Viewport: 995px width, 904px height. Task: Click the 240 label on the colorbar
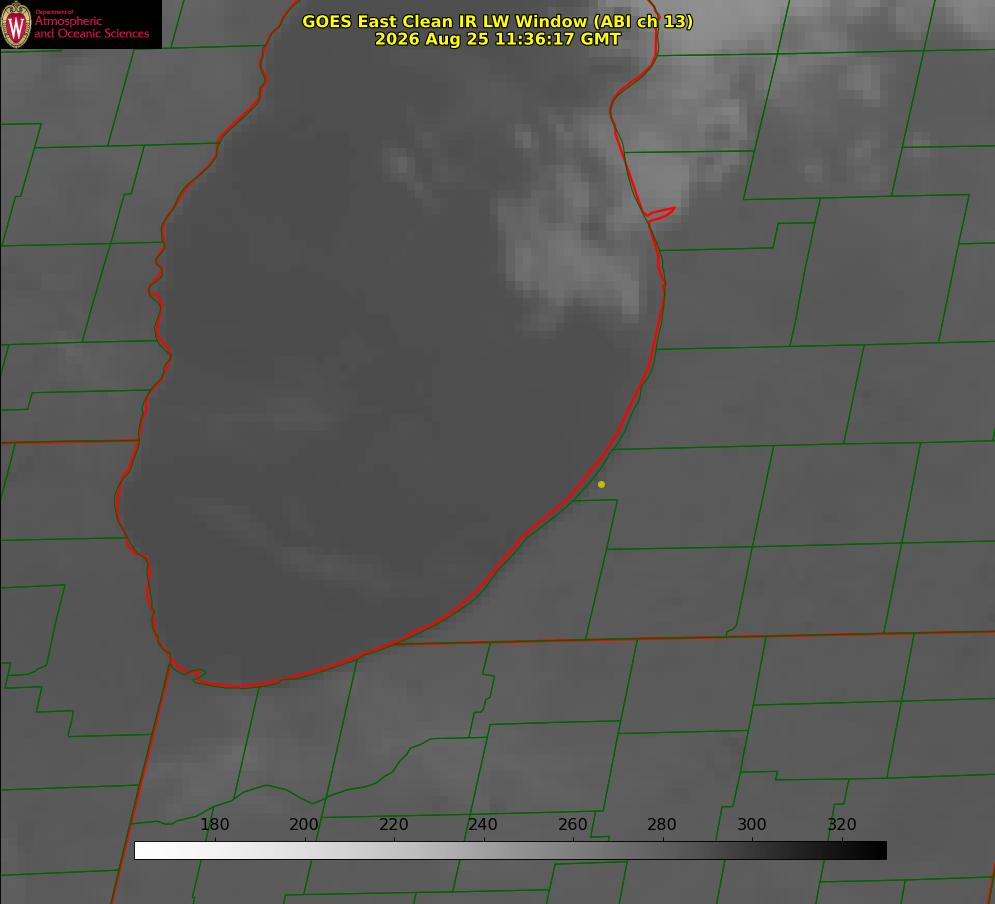tap(483, 825)
